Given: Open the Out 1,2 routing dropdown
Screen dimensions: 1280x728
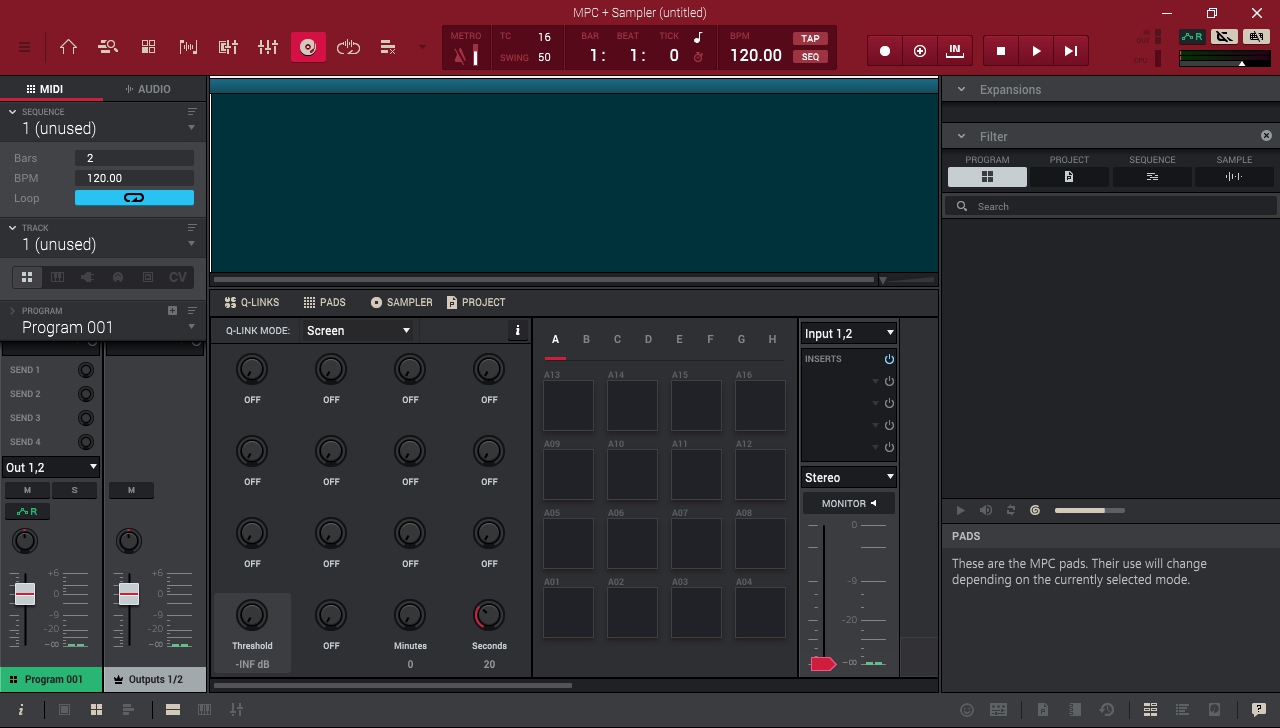Looking at the screenshot, I should pos(51,467).
